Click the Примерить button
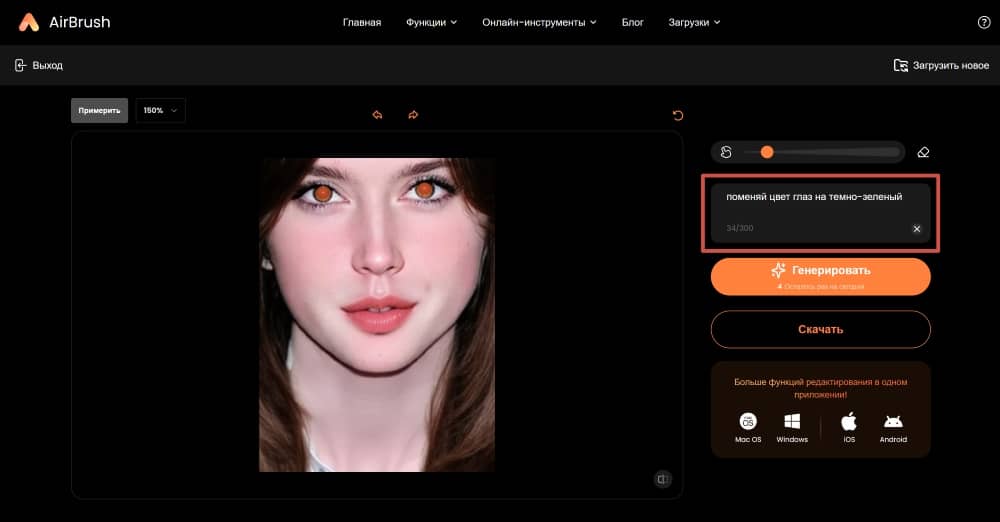The width and height of the screenshot is (1000, 522). pyautogui.click(x=99, y=110)
